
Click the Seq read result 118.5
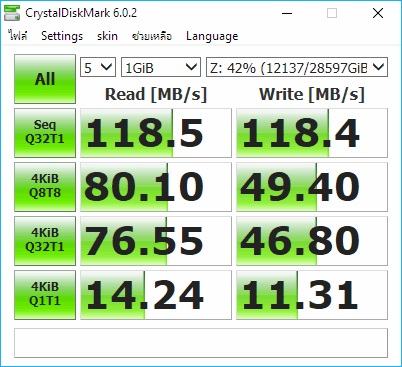[156, 133]
